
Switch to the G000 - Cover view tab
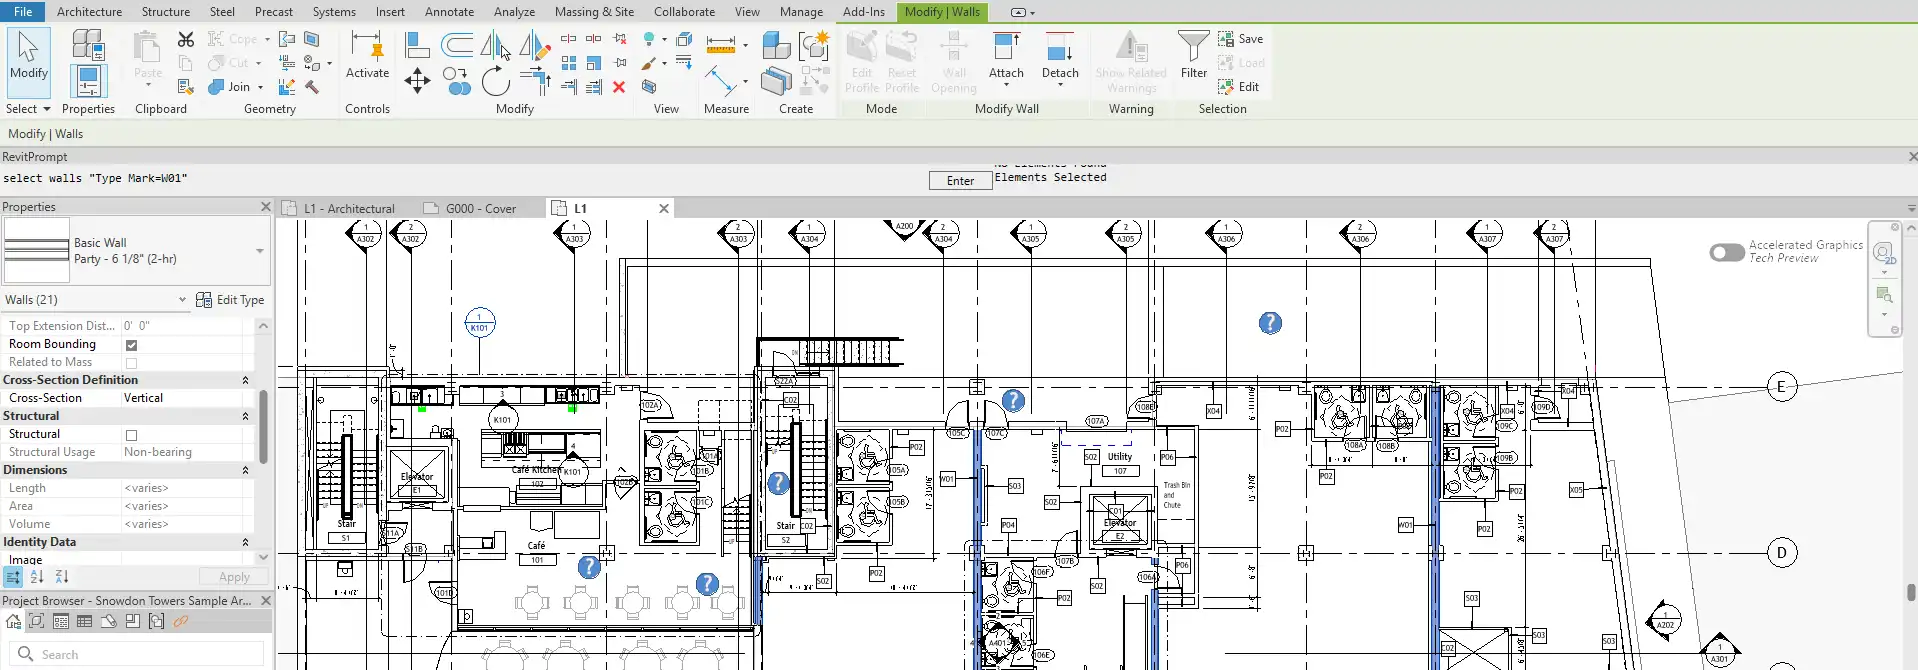480,209
